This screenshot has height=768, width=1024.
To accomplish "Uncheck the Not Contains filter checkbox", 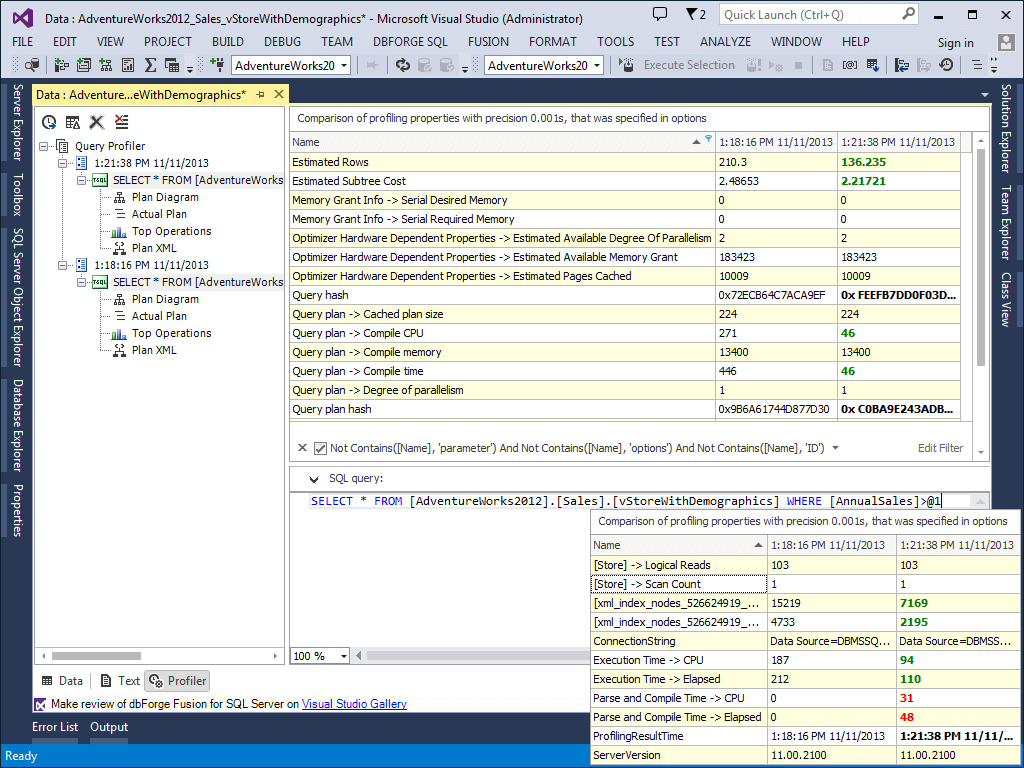I will (x=320, y=448).
